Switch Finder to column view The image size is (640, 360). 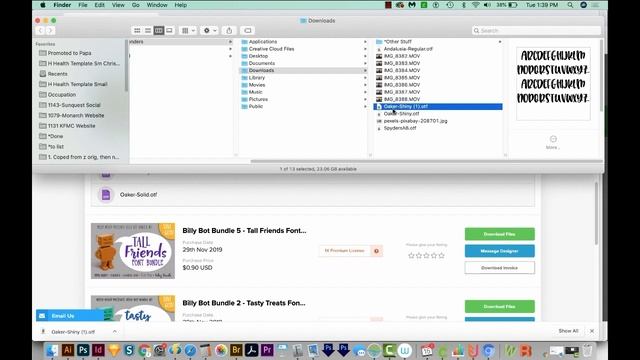pyautogui.click(x=159, y=31)
